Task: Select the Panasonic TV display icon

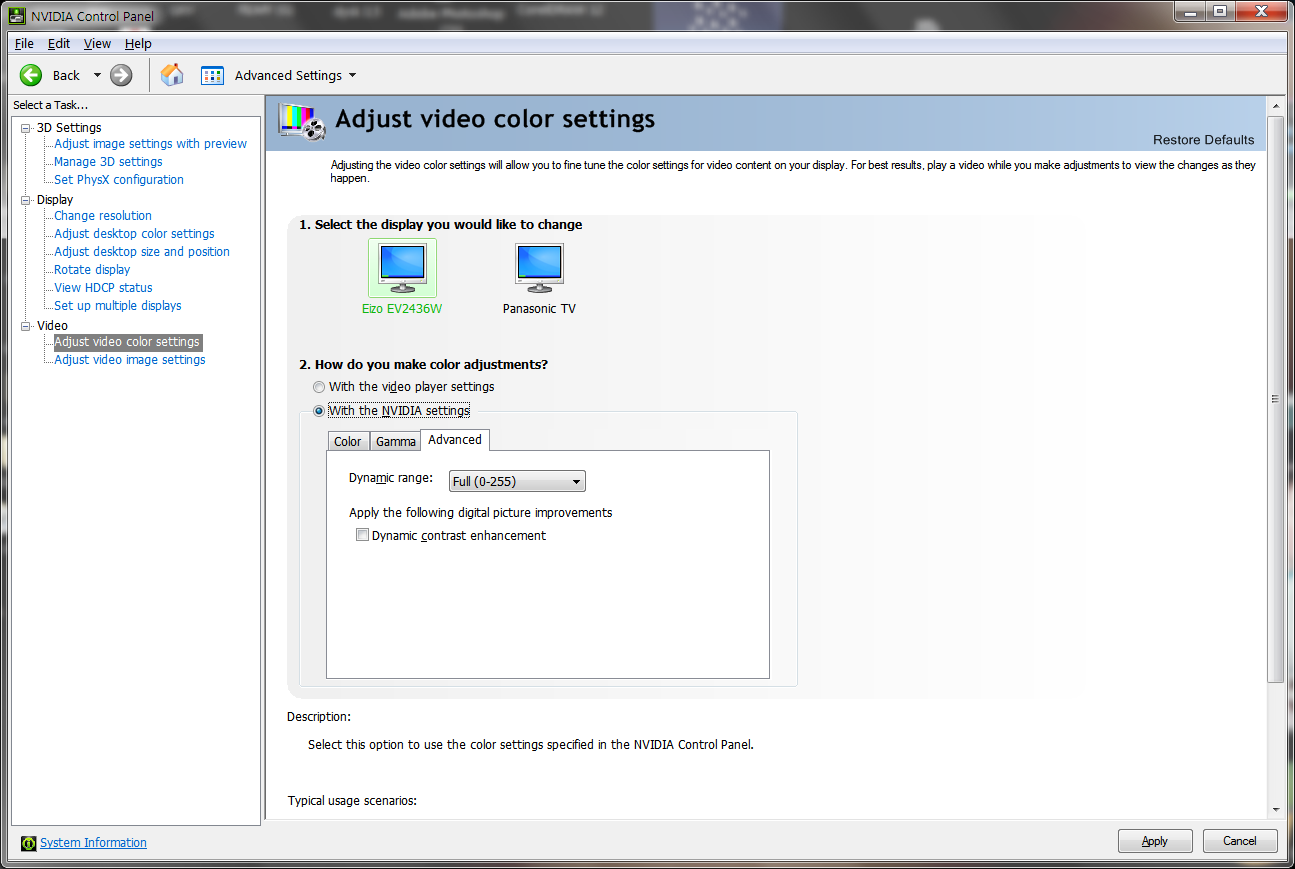Action: pyautogui.click(x=539, y=267)
